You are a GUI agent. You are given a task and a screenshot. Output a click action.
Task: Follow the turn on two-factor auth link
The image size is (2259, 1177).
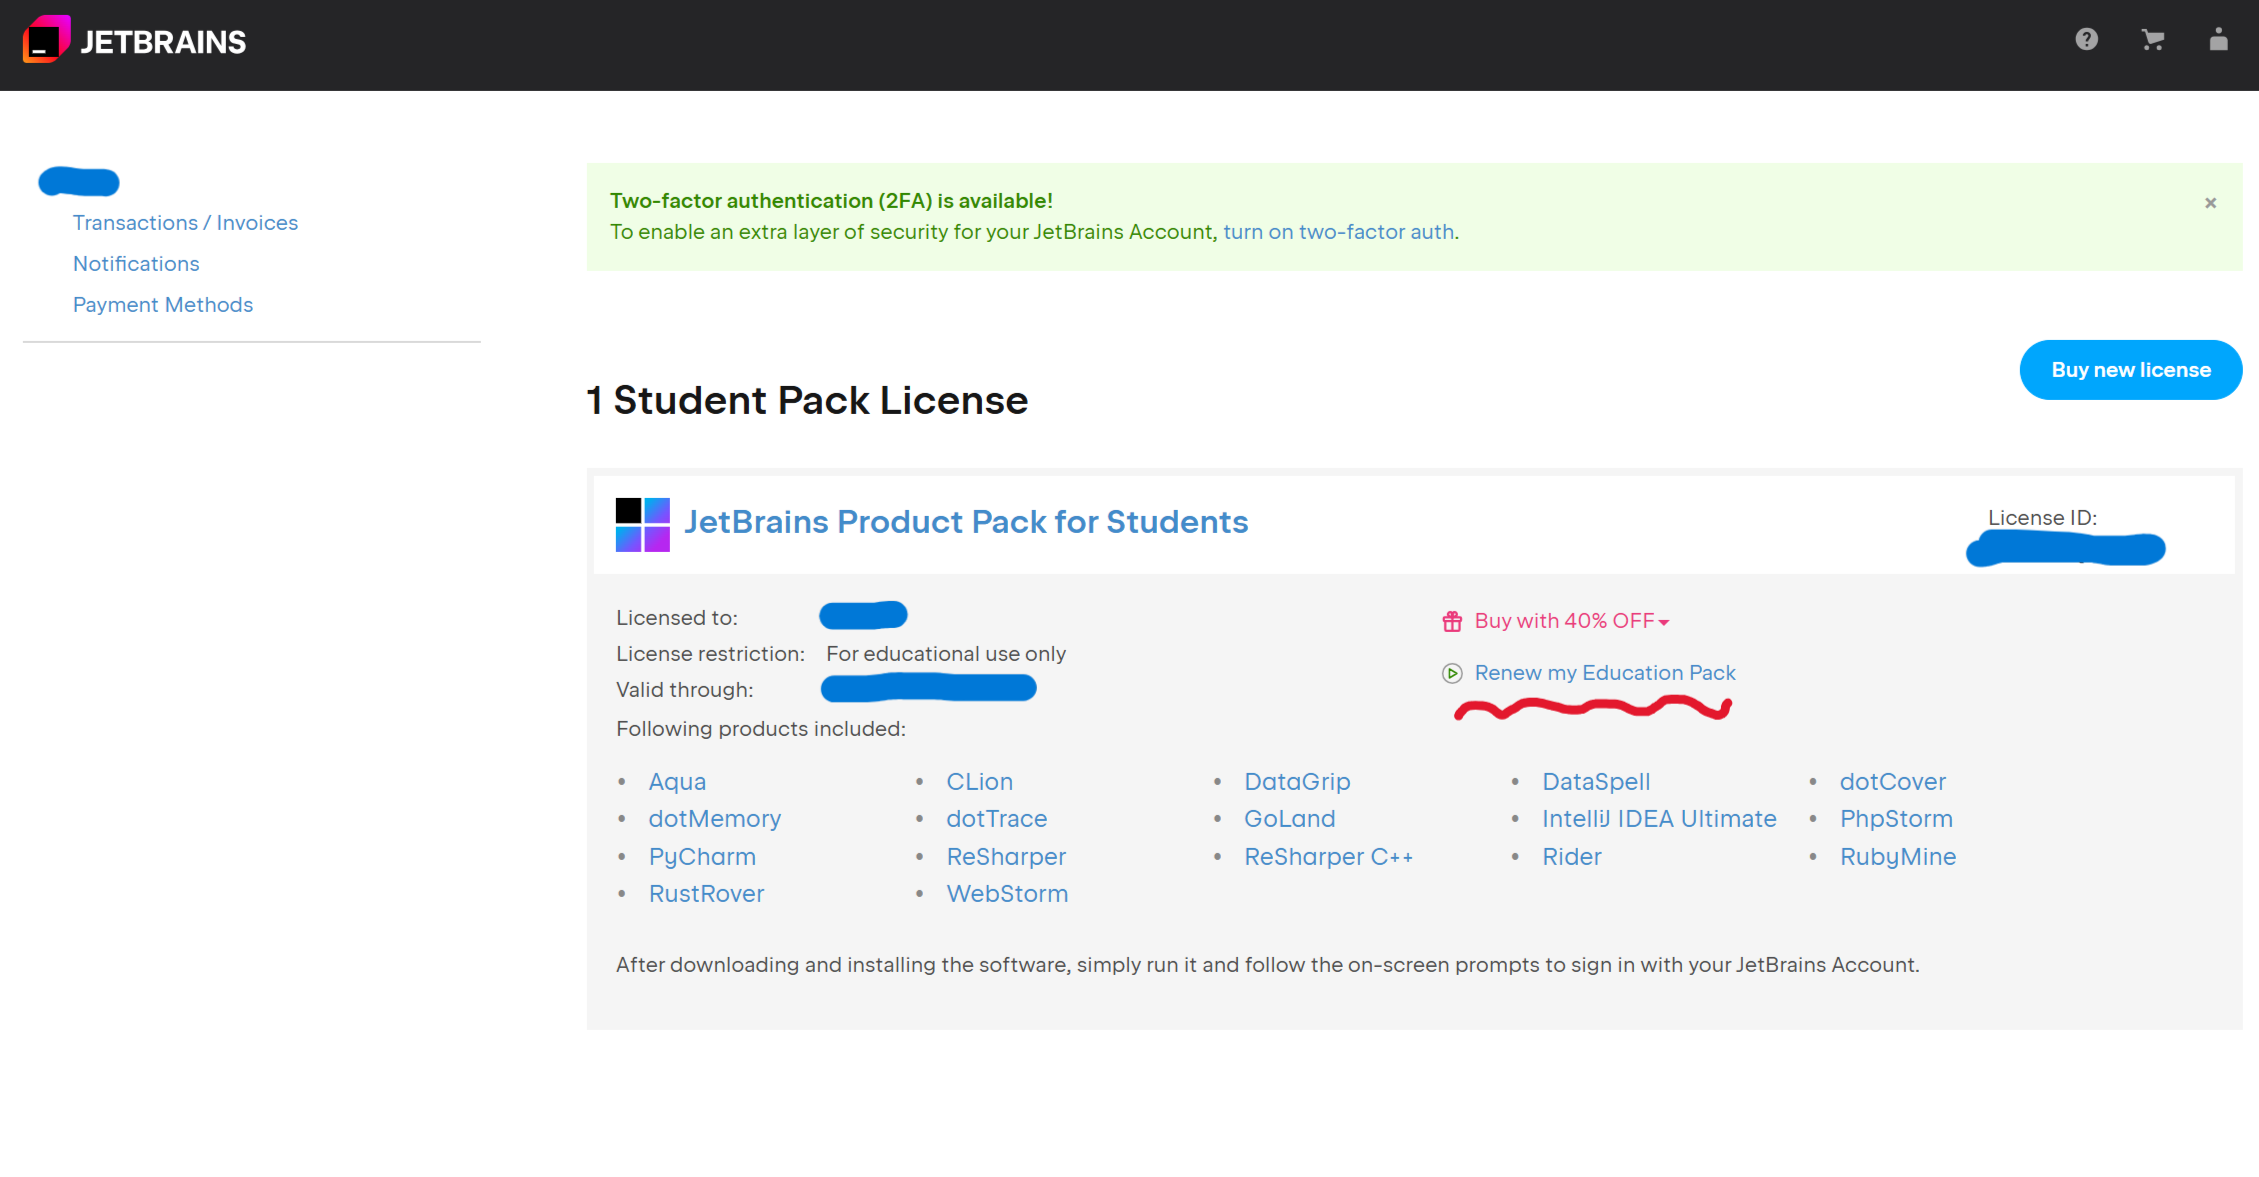(1339, 232)
